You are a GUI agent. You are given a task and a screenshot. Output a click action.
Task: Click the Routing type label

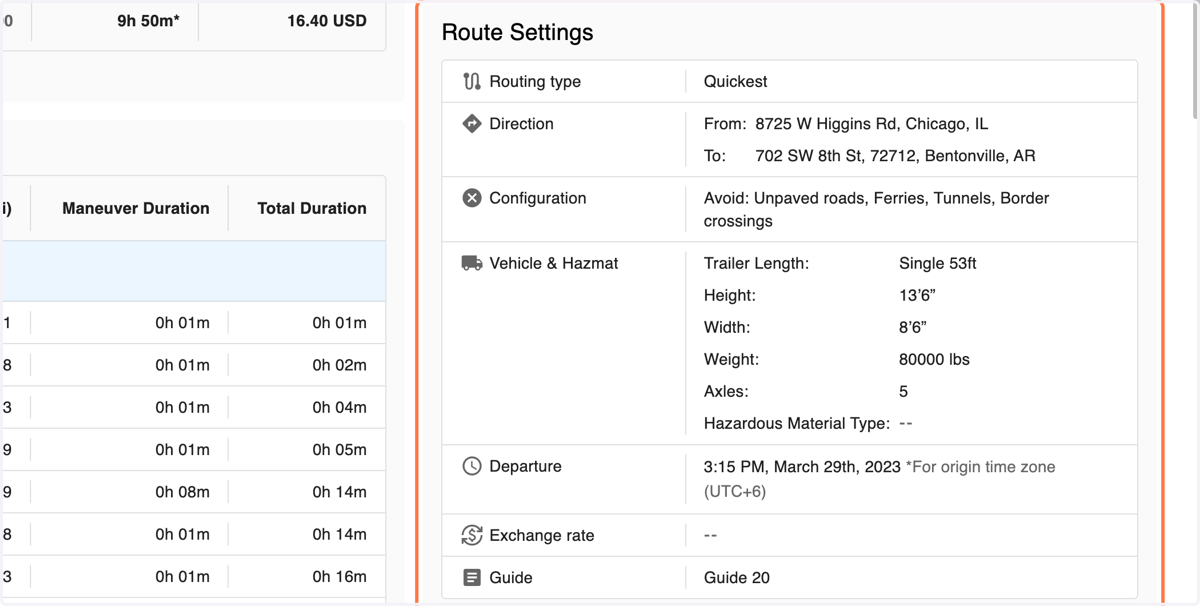(535, 82)
